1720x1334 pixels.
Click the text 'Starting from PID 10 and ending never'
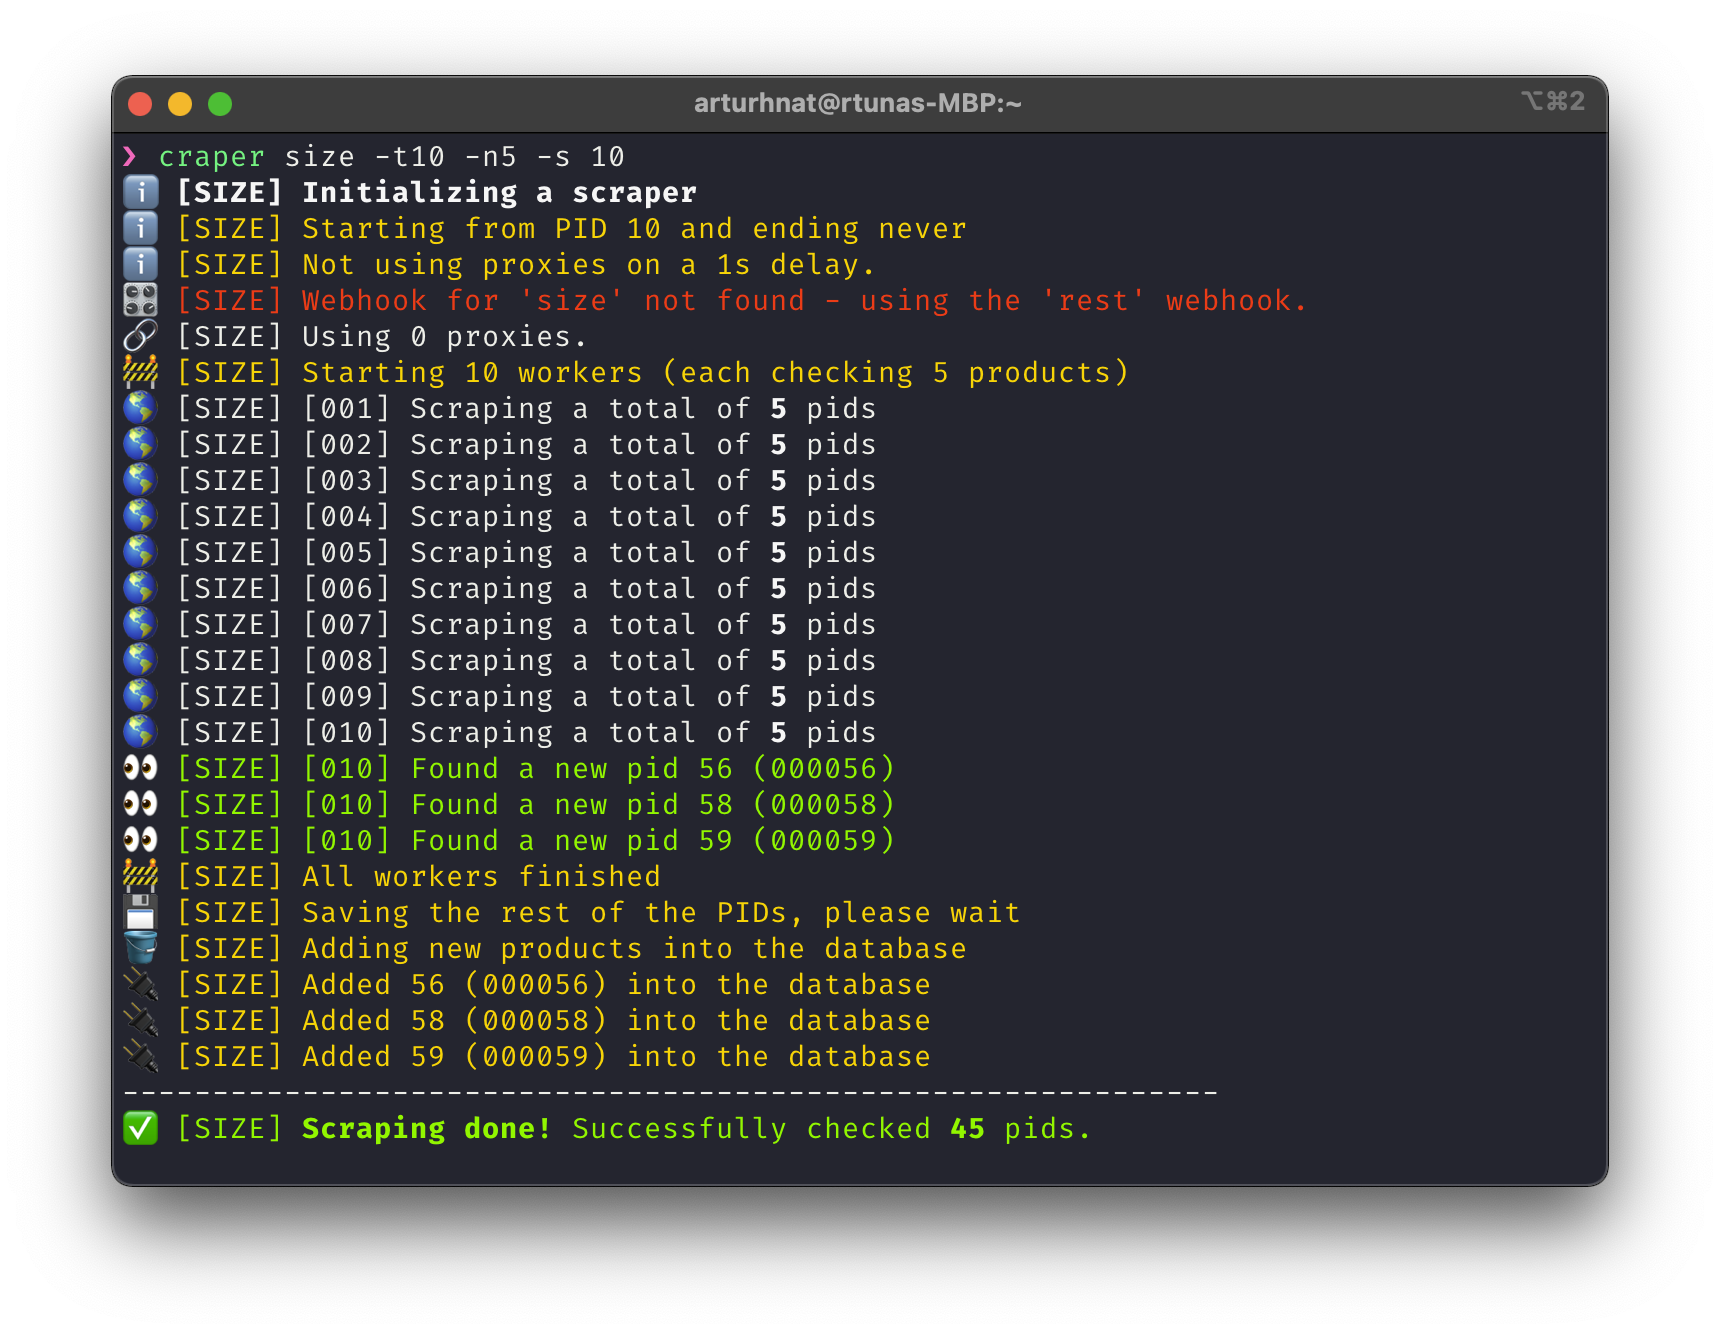pyautogui.click(x=634, y=229)
